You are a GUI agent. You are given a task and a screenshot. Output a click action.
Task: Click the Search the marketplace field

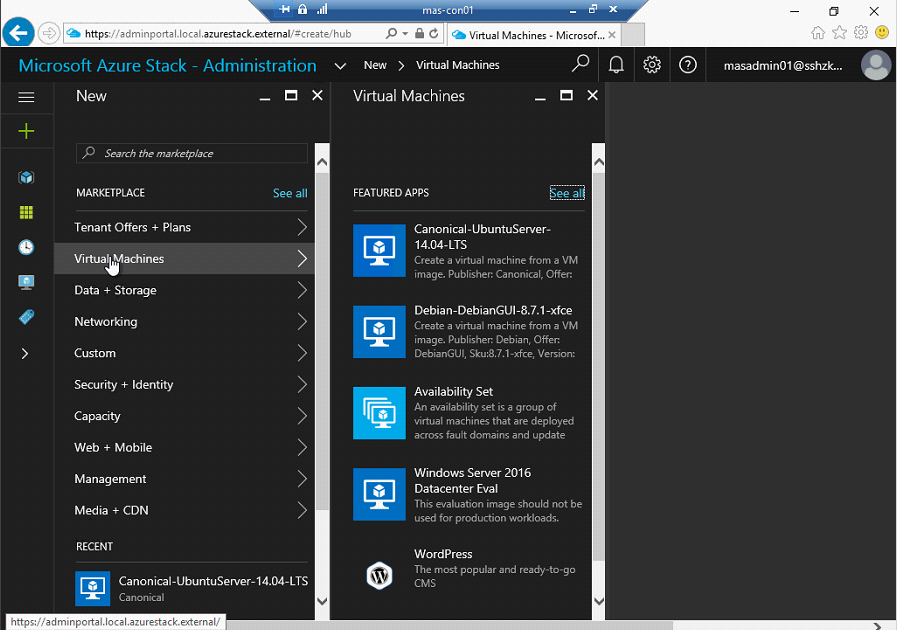point(192,153)
